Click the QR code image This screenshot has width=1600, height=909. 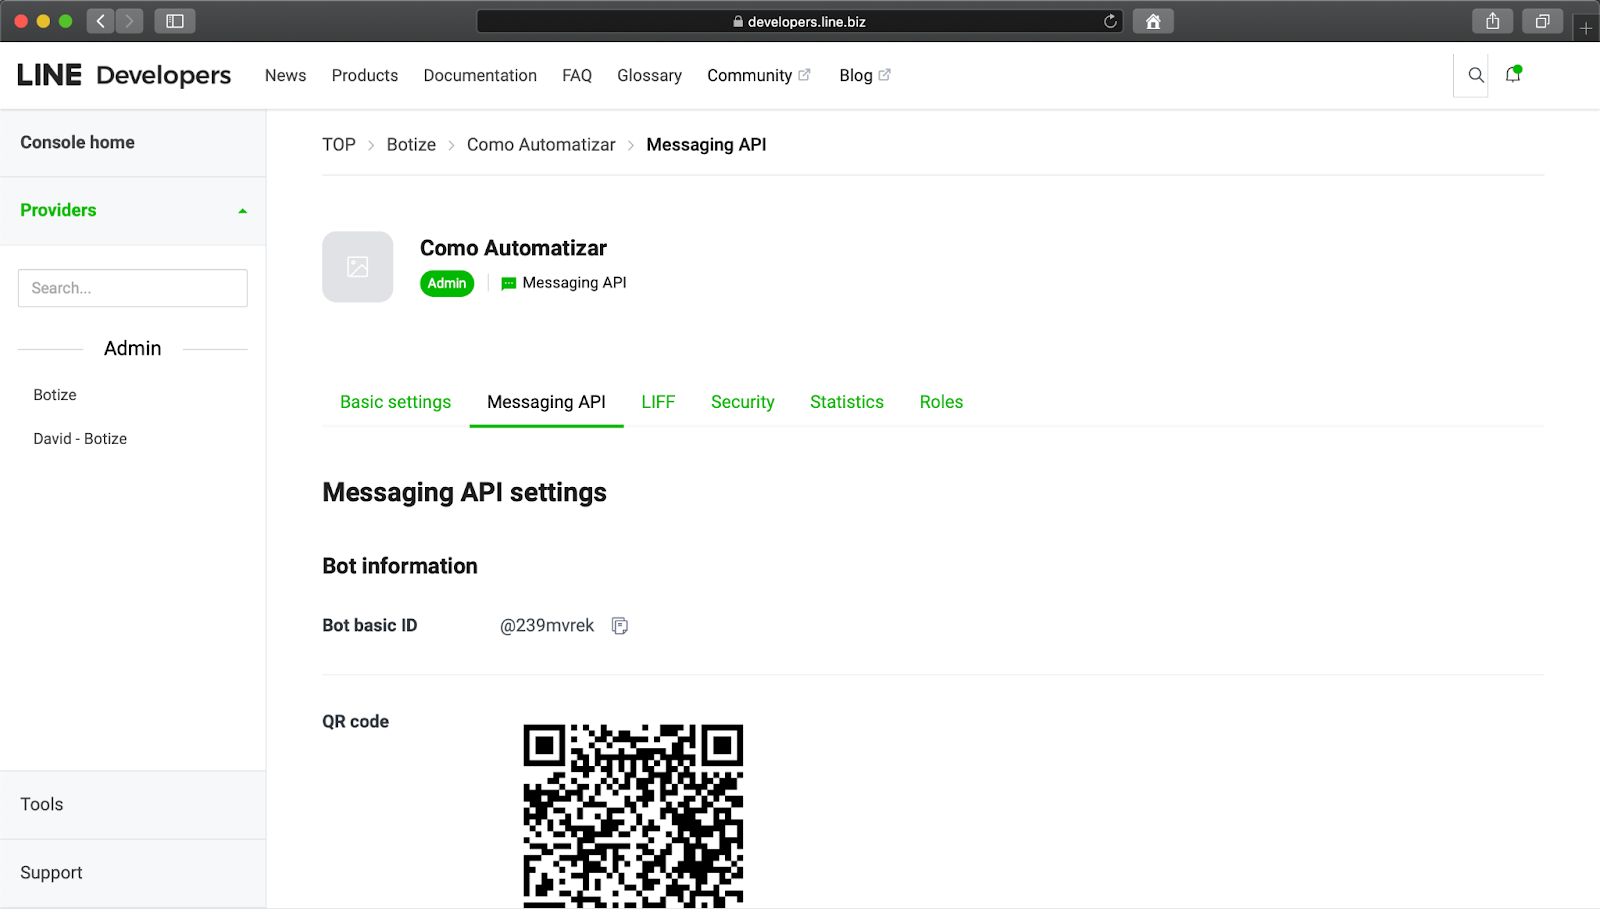pos(633,816)
